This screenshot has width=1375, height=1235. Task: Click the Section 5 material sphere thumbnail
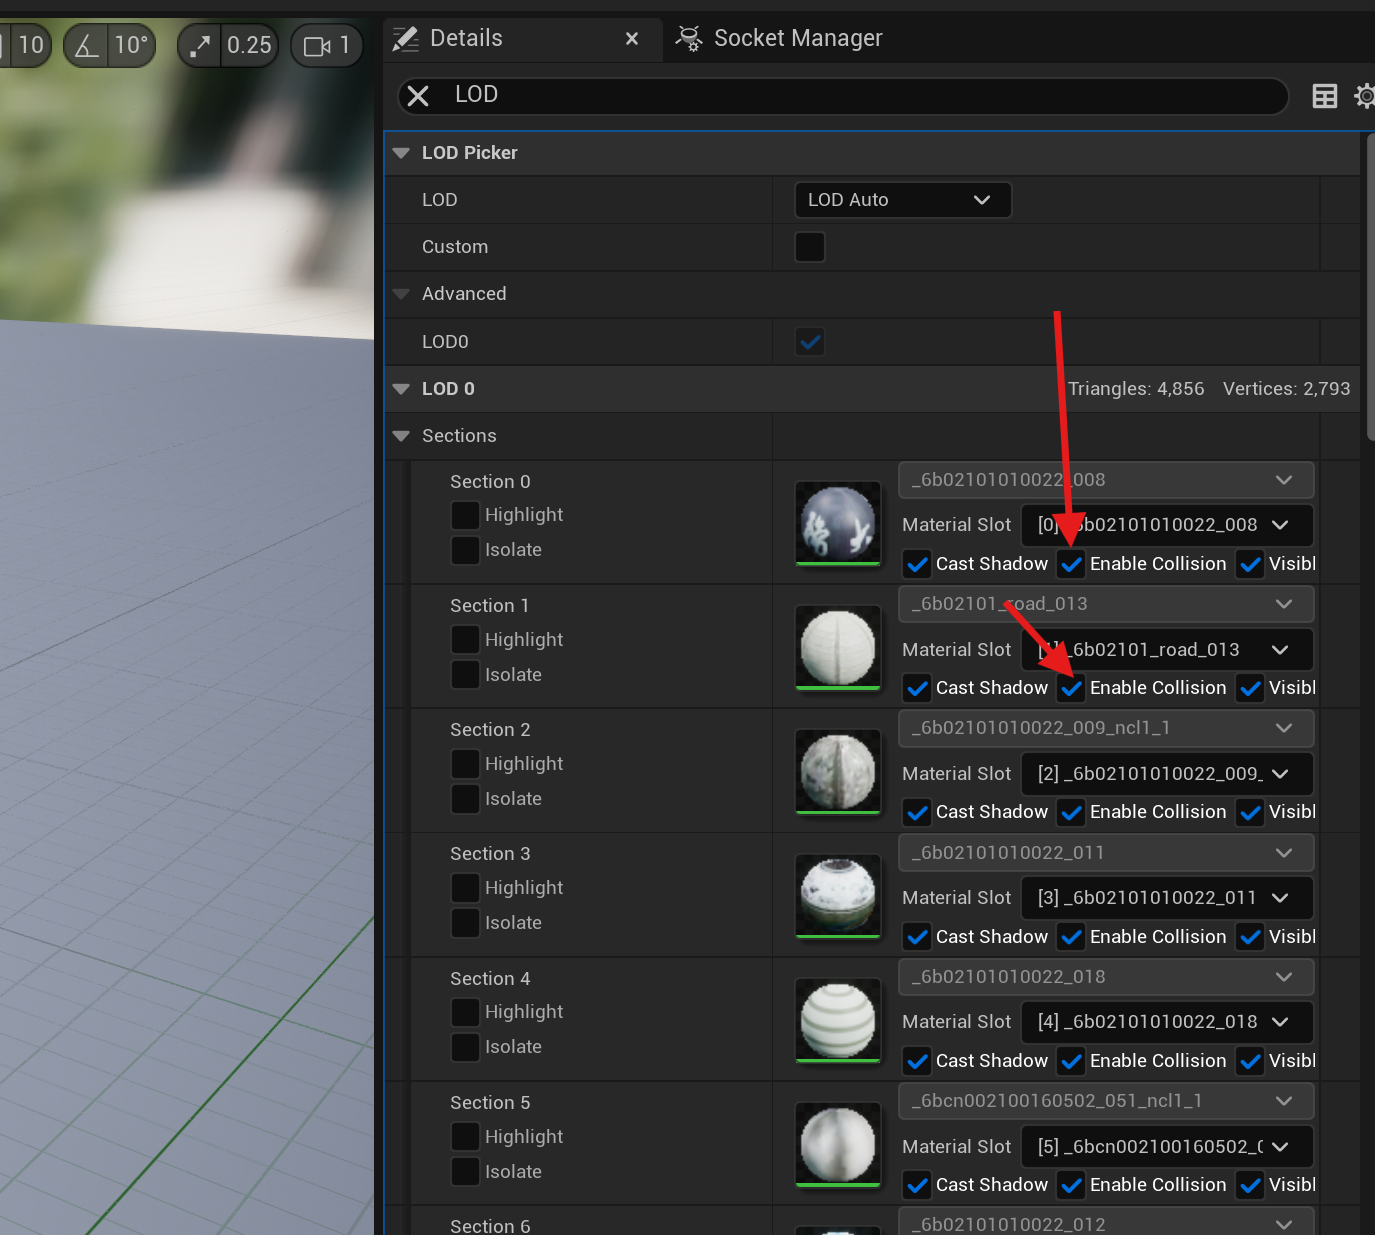[x=837, y=1145]
